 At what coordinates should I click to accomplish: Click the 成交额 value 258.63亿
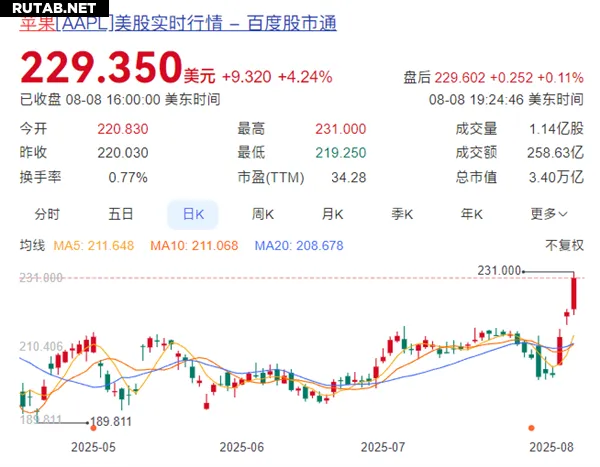[x=555, y=153]
